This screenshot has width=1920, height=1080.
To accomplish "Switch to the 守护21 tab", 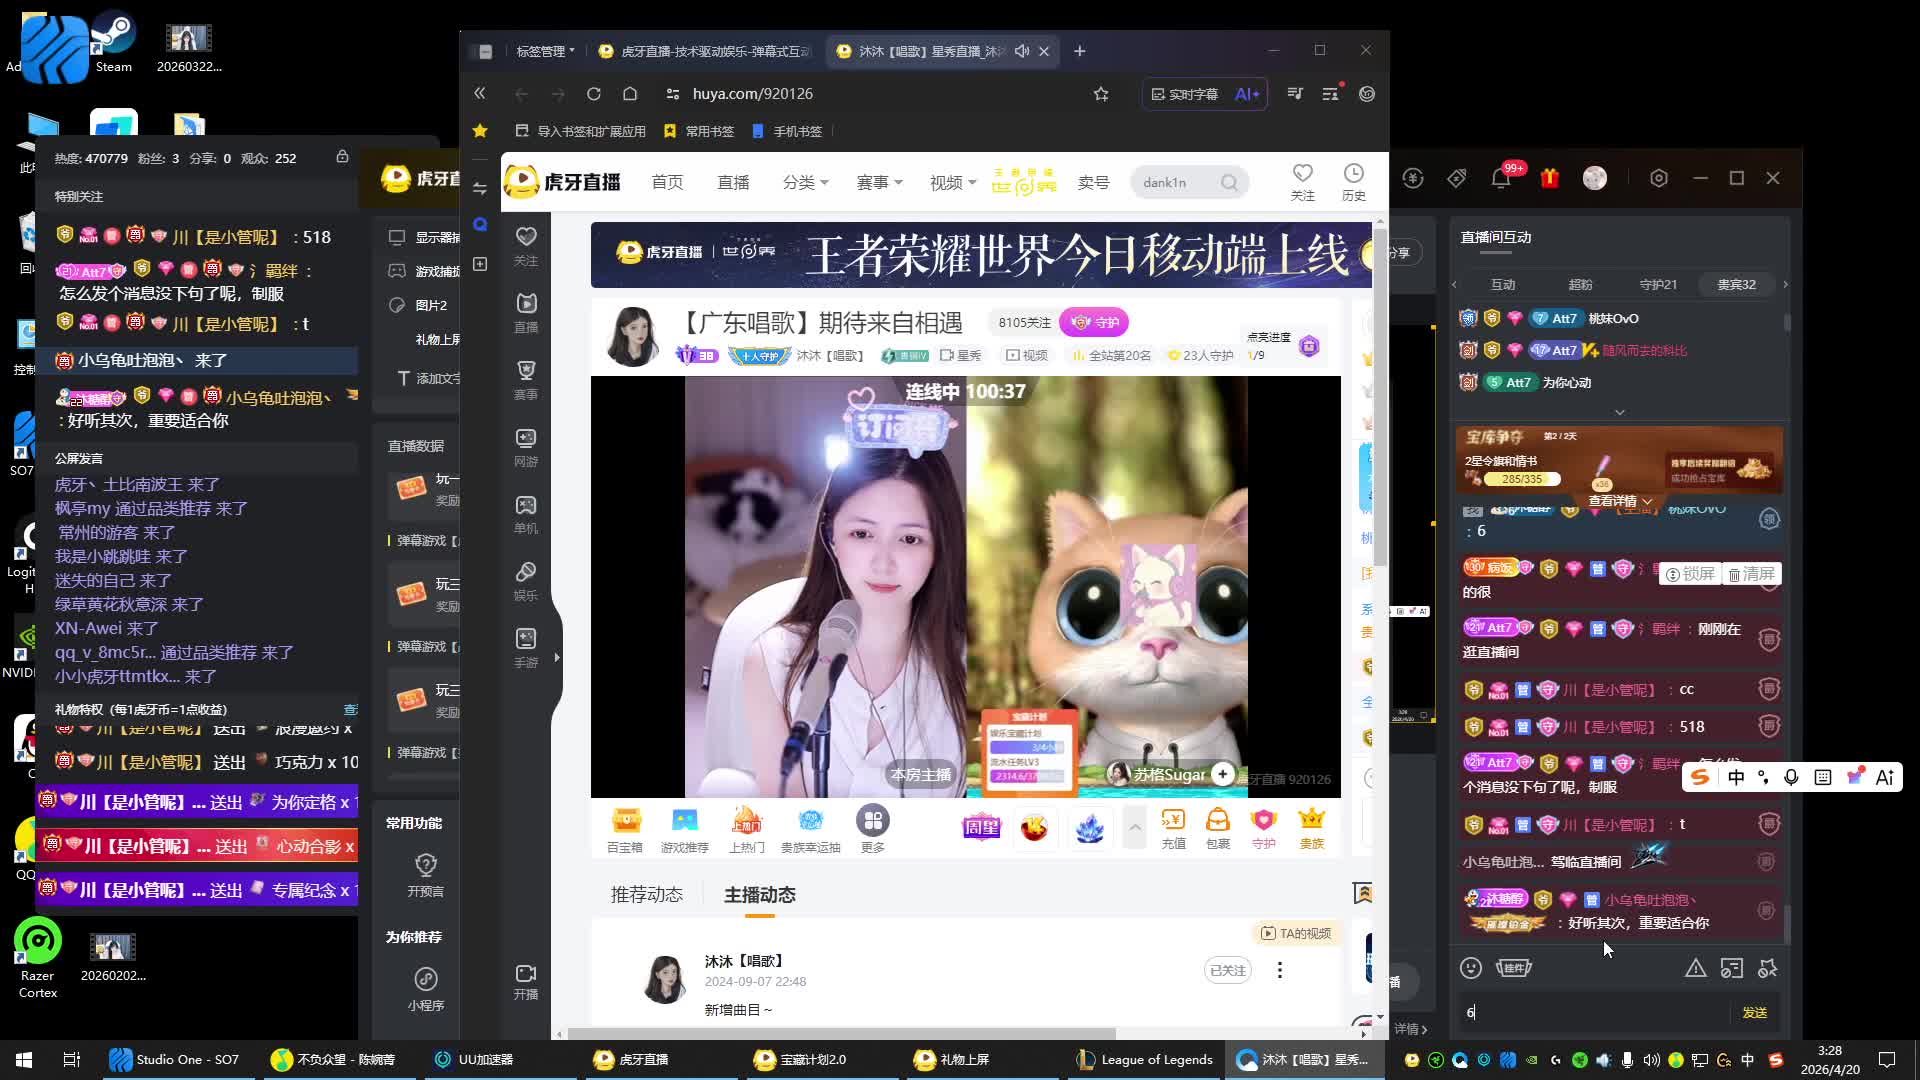I will [x=1657, y=285].
